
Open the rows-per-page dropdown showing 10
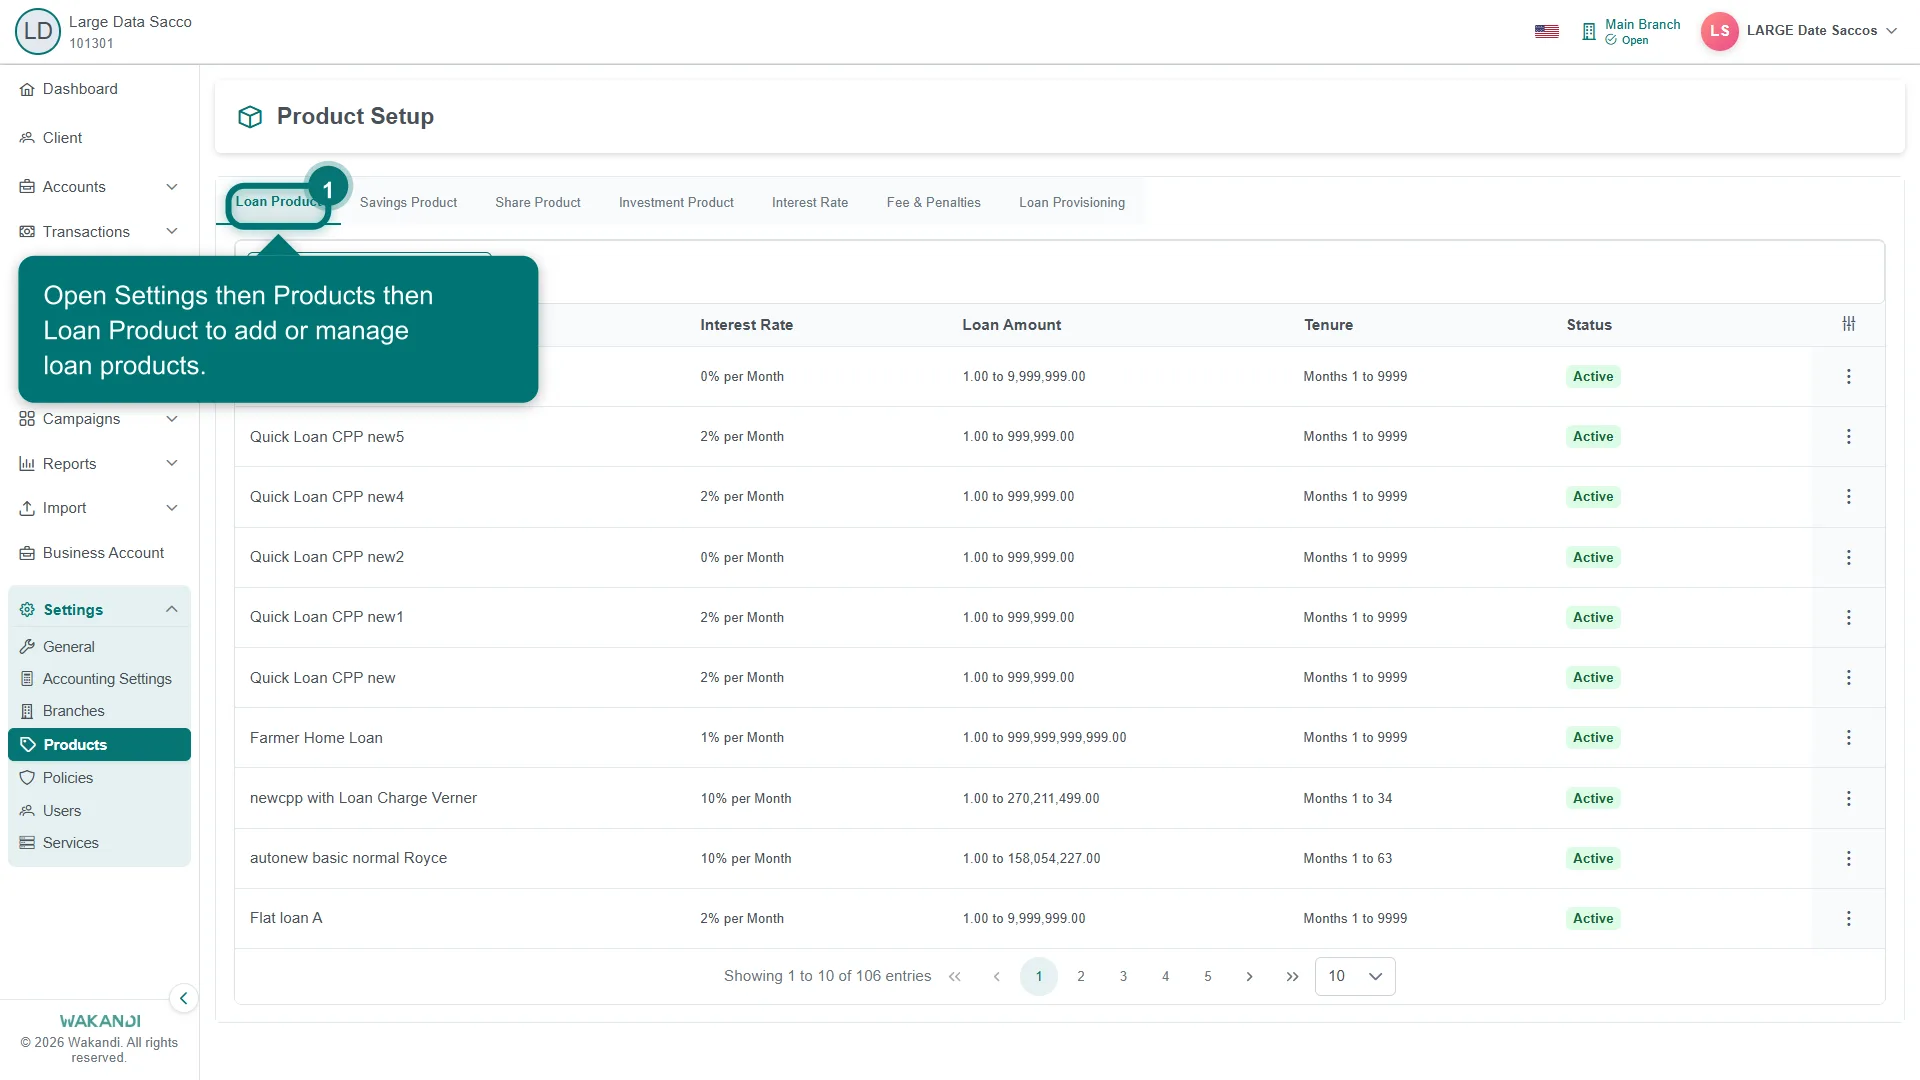pos(1354,977)
